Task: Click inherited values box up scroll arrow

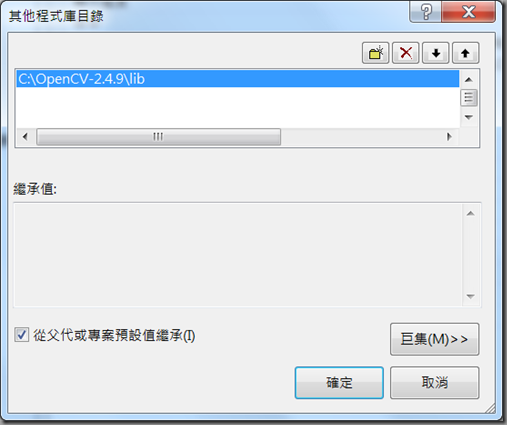Action: click(x=470, y=213)
